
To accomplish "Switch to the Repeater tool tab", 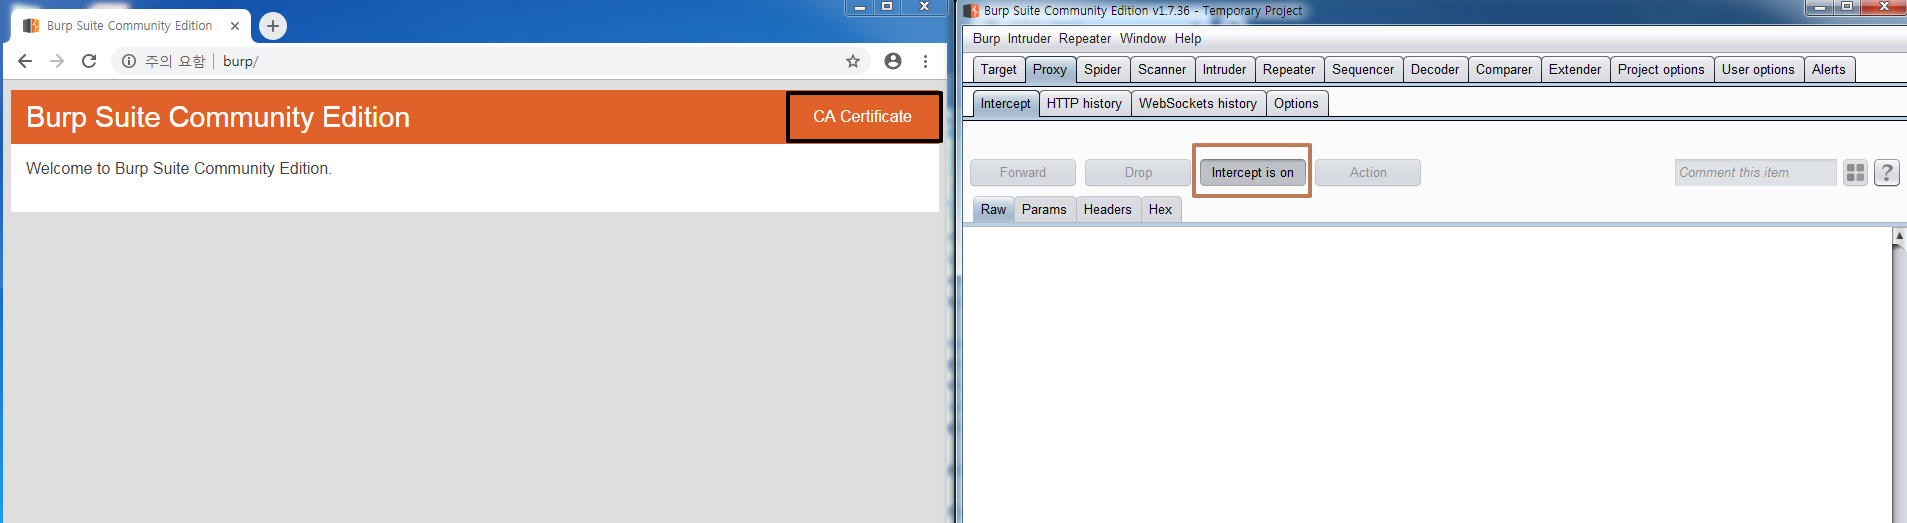I will (1289, 69).
